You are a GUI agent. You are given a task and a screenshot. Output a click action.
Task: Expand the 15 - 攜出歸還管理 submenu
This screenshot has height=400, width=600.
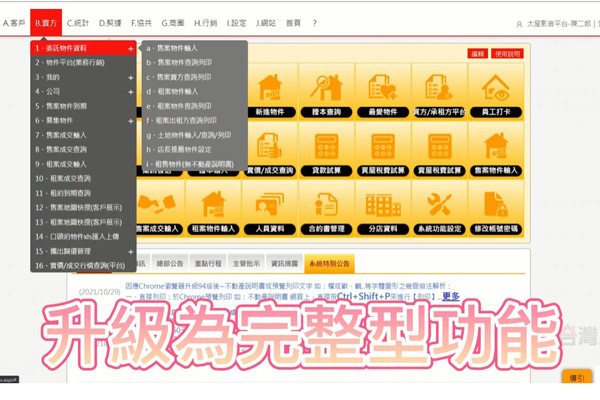[130, 251]
